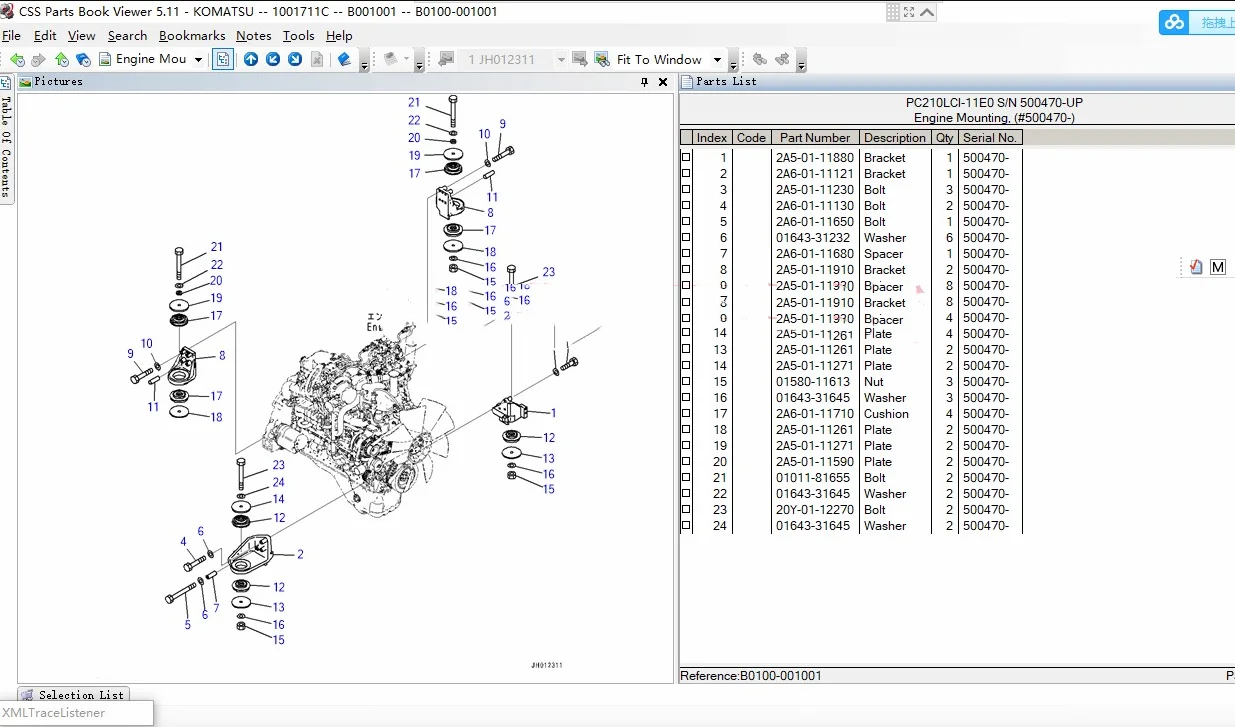
Task: Check the box for index 1 Bracket
Action: 686,158
